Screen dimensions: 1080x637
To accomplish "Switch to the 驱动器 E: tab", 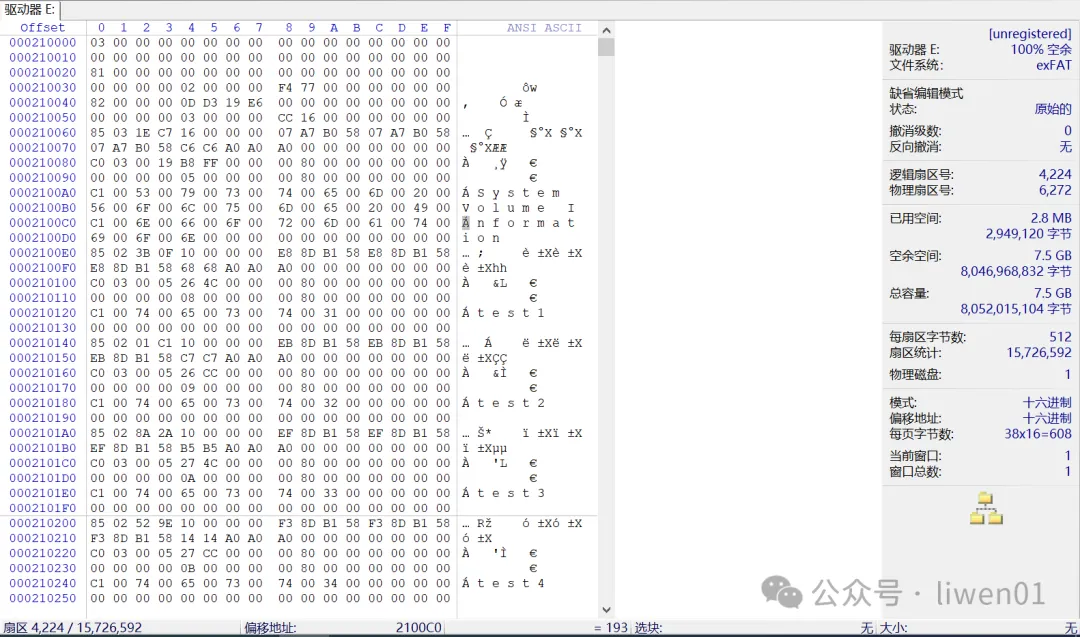I will pyautogui.click(x=30, y=9).
